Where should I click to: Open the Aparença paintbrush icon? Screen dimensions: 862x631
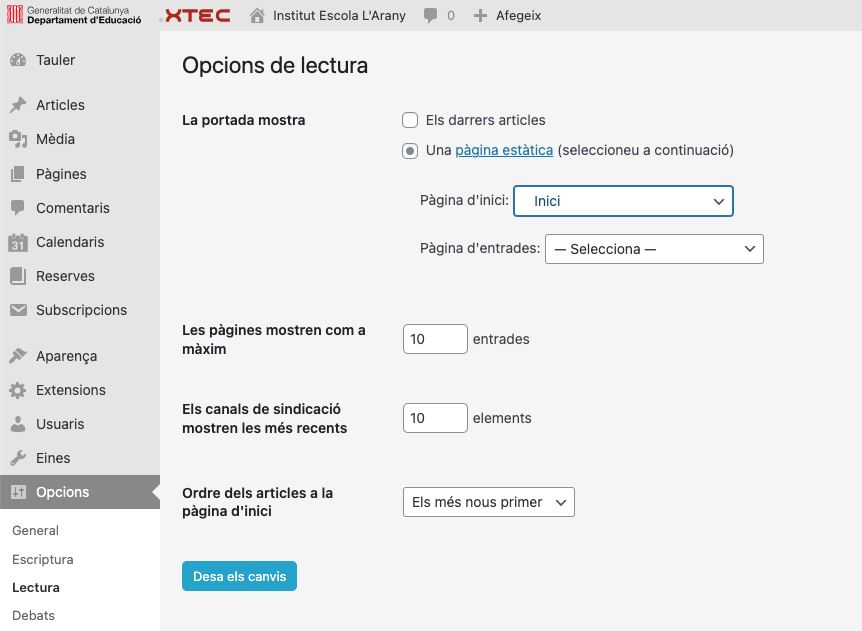point(18,356)
